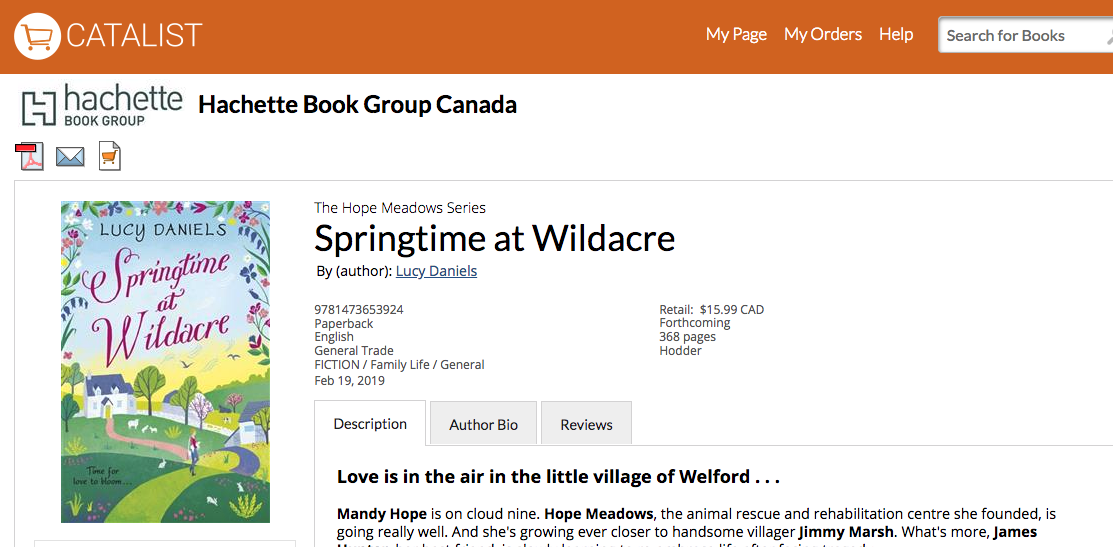The height and width of the screenshot is (547, 1113).
Task: Select the Description tab
Action: click(x=370, y=424)
